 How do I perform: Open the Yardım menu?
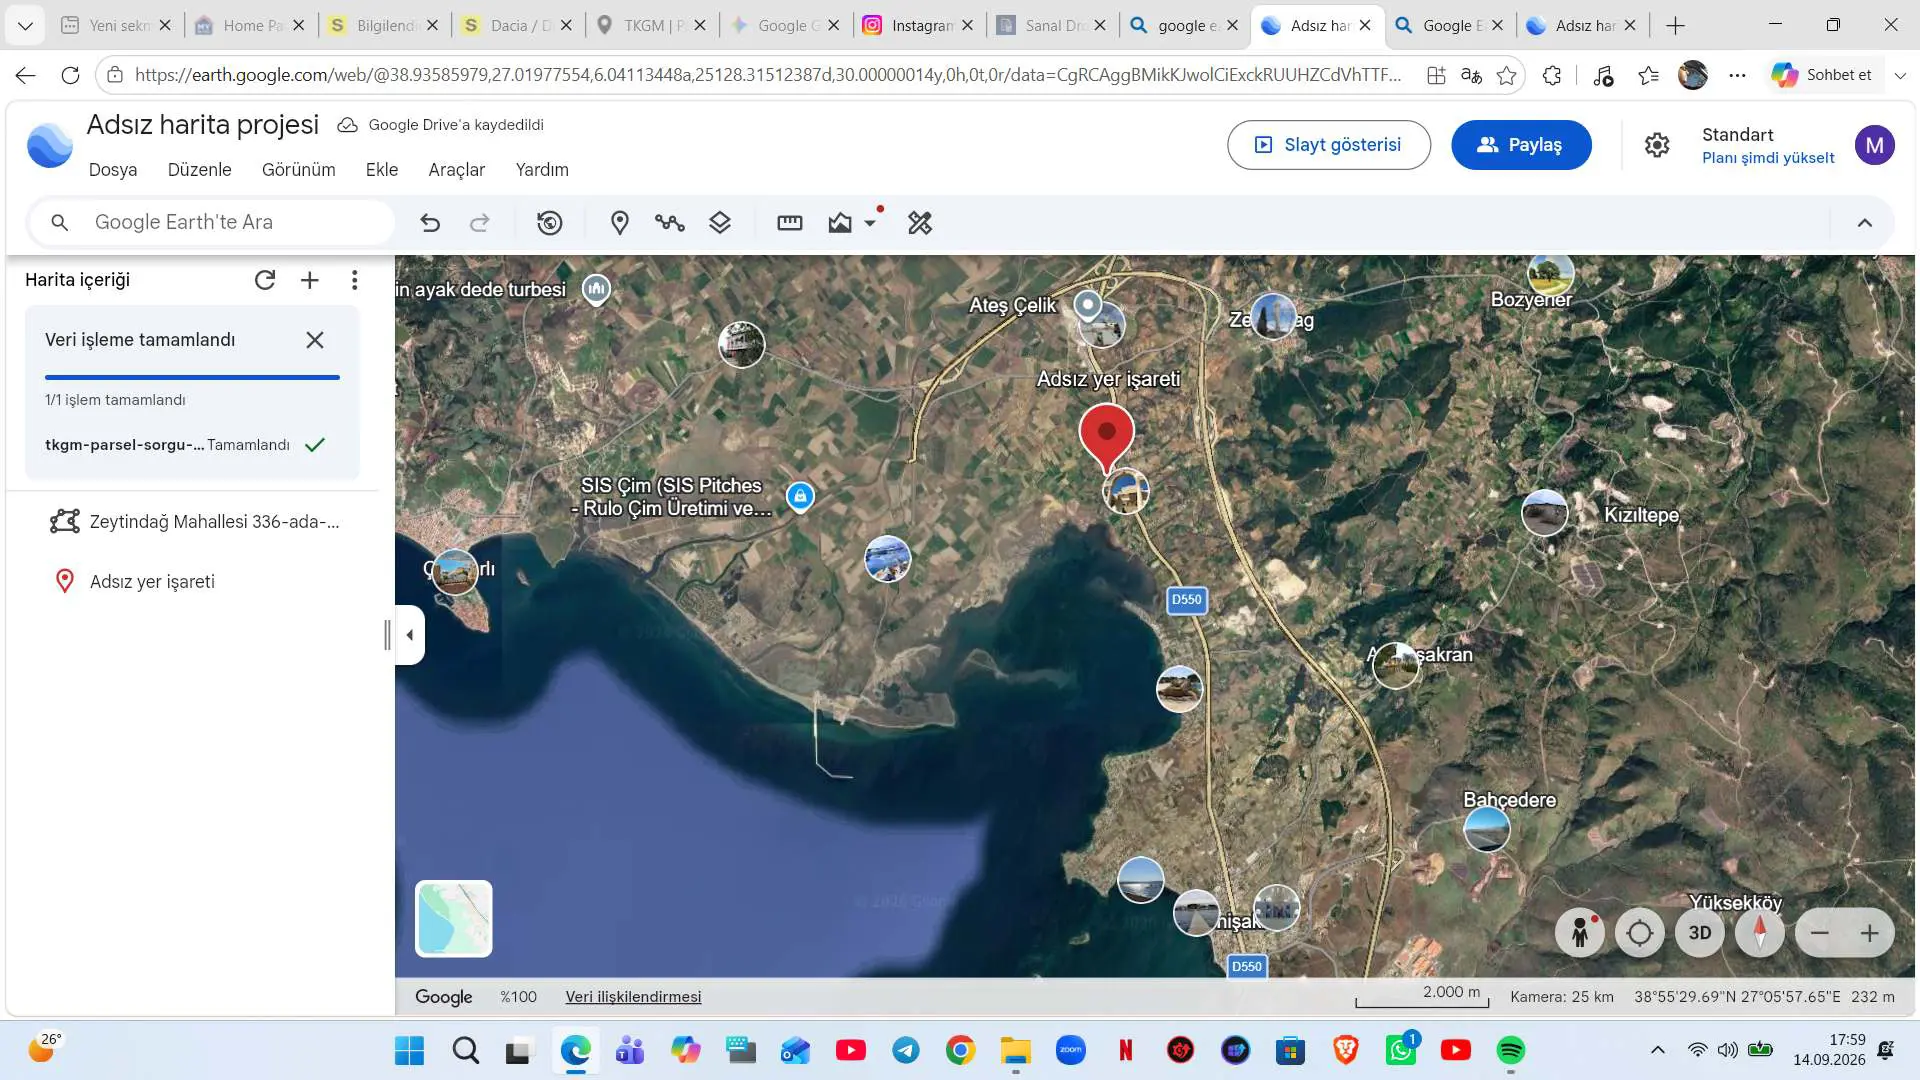(542, 170)
